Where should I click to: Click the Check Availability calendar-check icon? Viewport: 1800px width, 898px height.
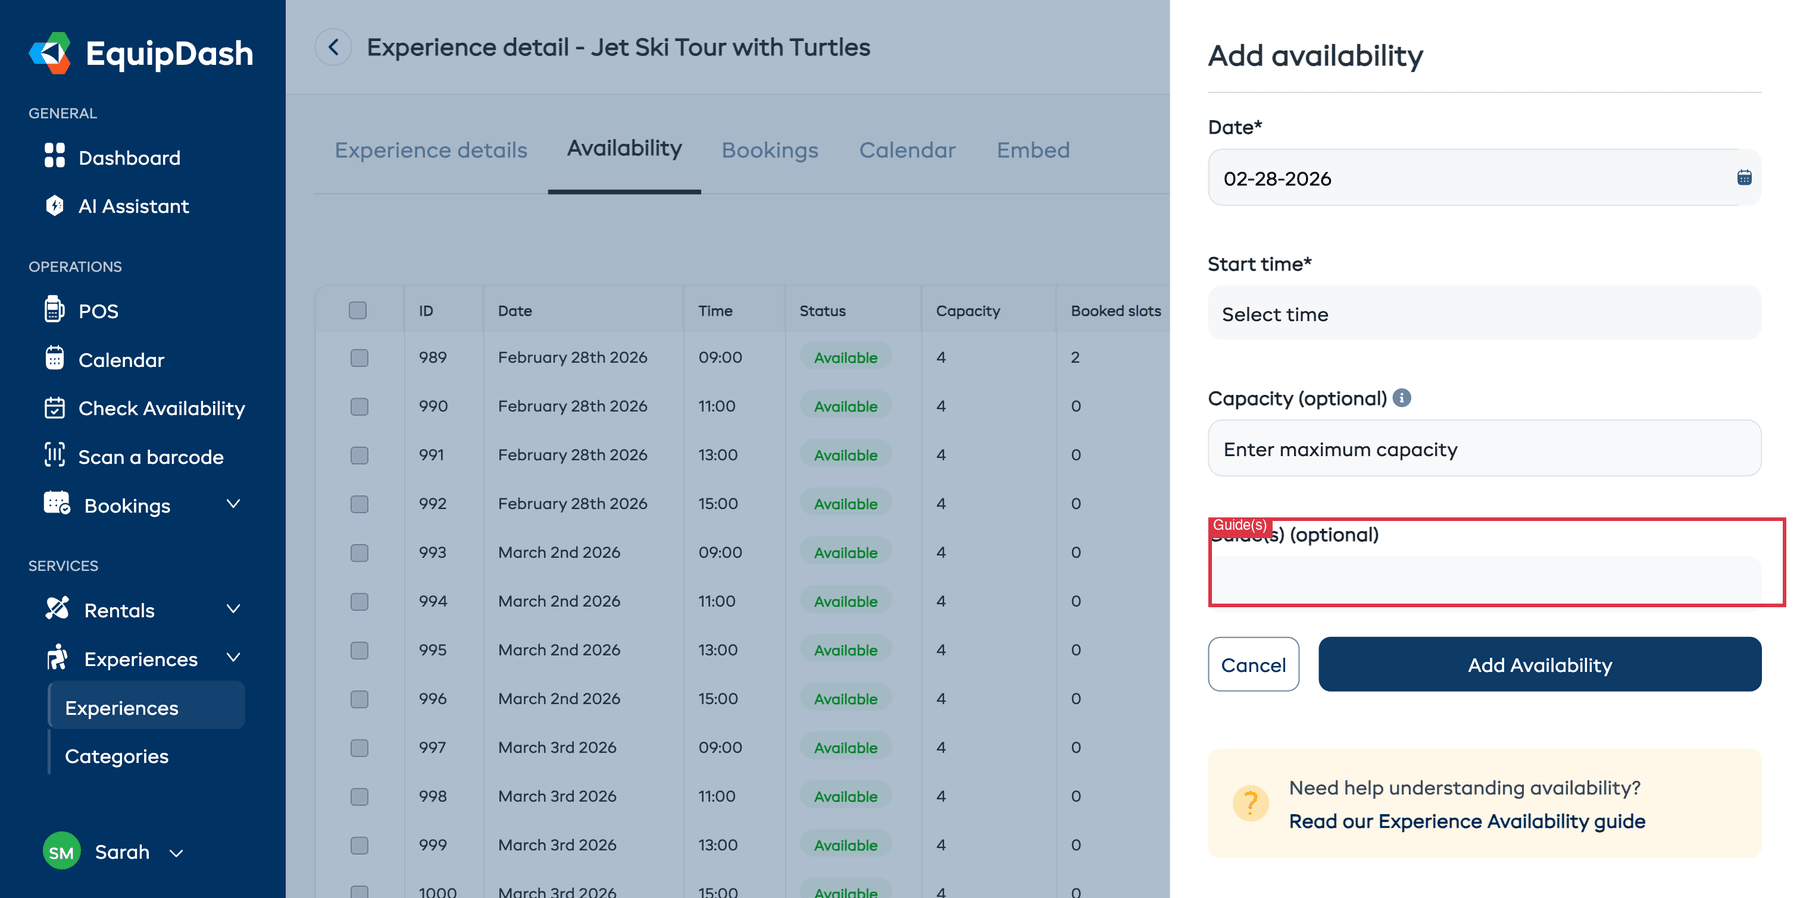[55, 407]
